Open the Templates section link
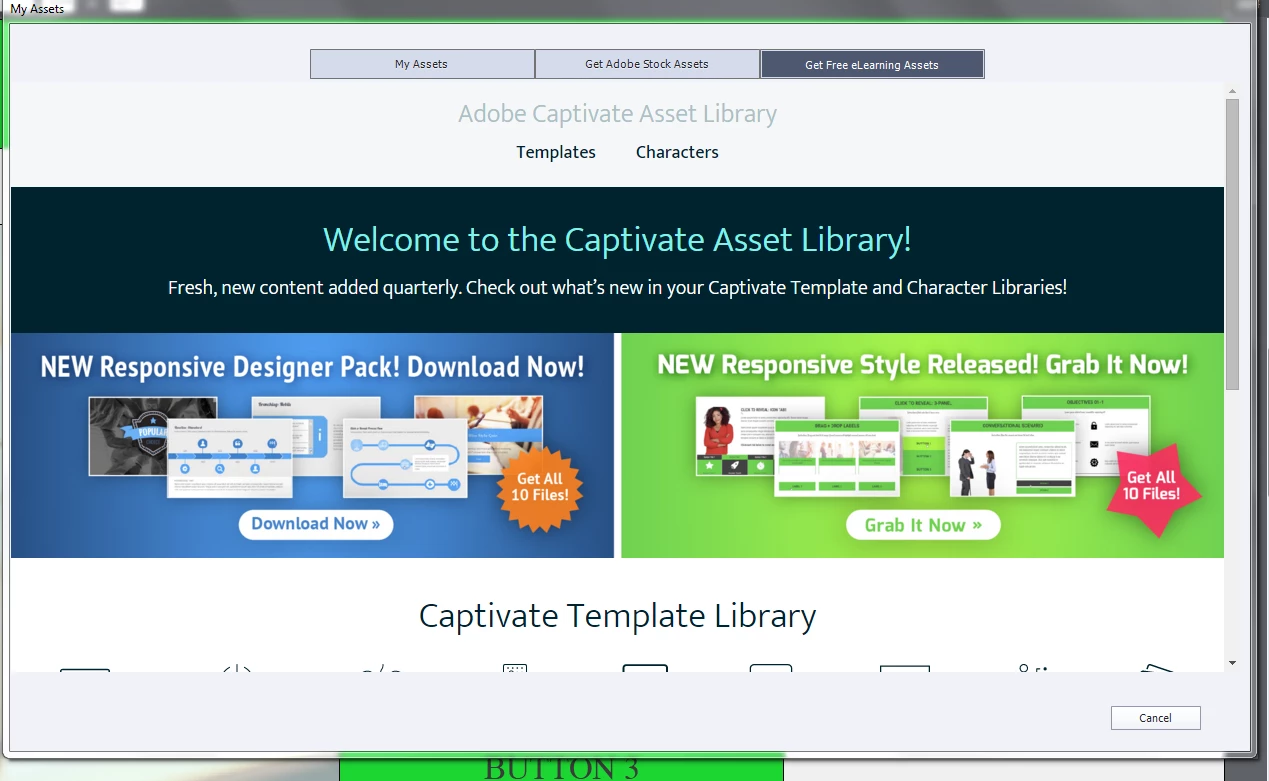1269x781 pixels. pos(556,152)
